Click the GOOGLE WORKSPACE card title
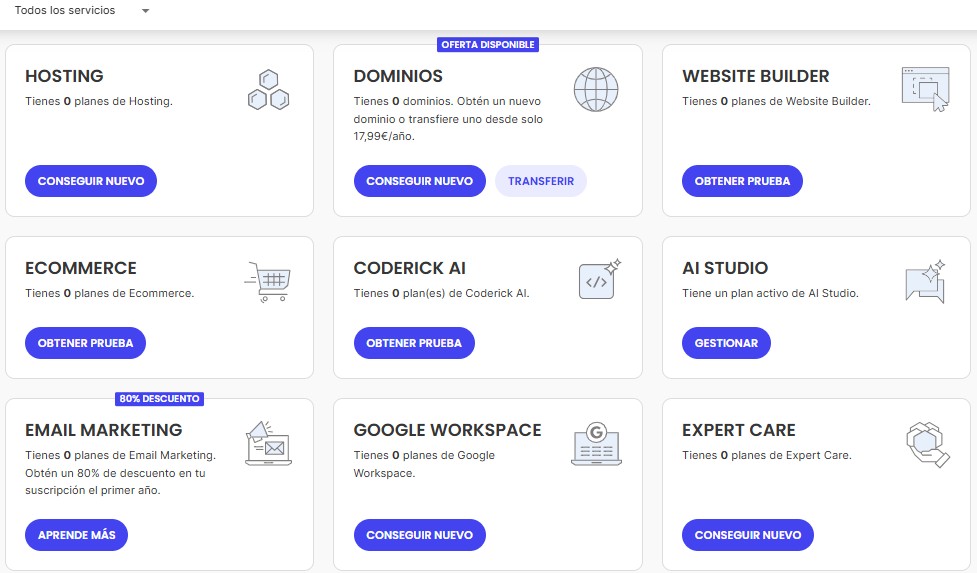Screen dimensions: 977x573 tap(447, 430)
